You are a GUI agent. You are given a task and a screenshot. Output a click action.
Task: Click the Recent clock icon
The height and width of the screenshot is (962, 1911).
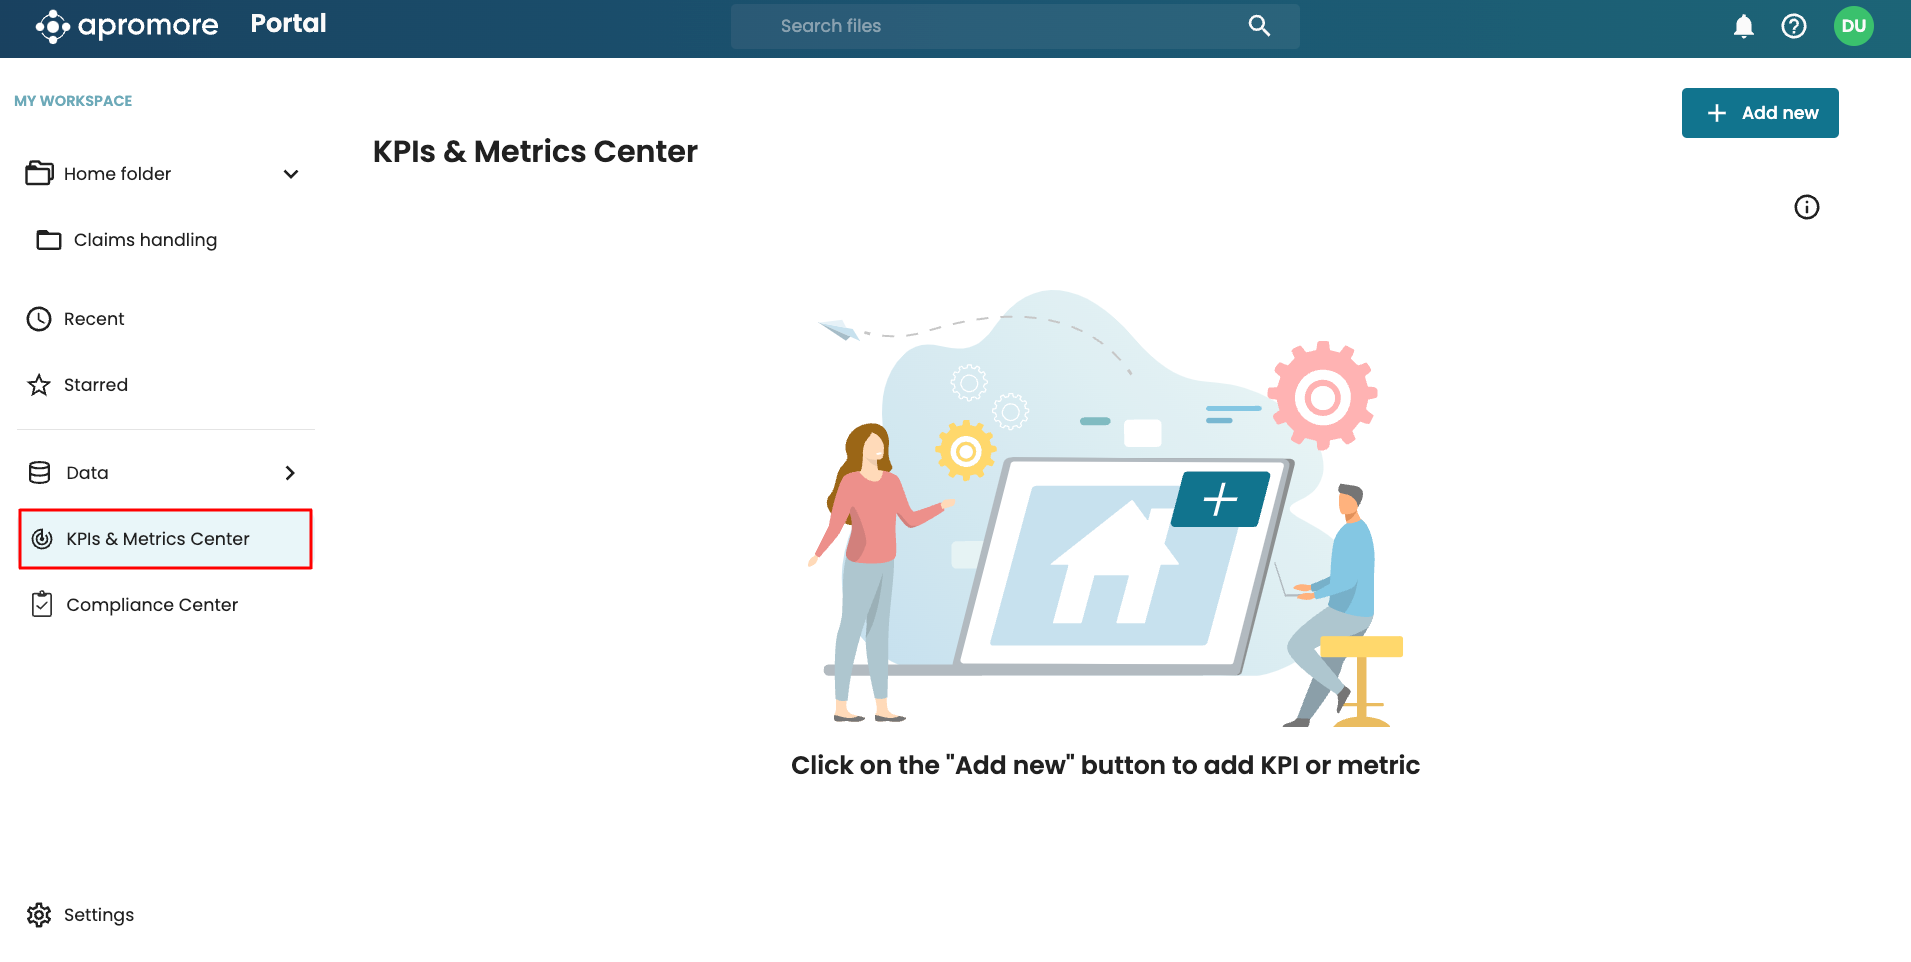point(39,319)
